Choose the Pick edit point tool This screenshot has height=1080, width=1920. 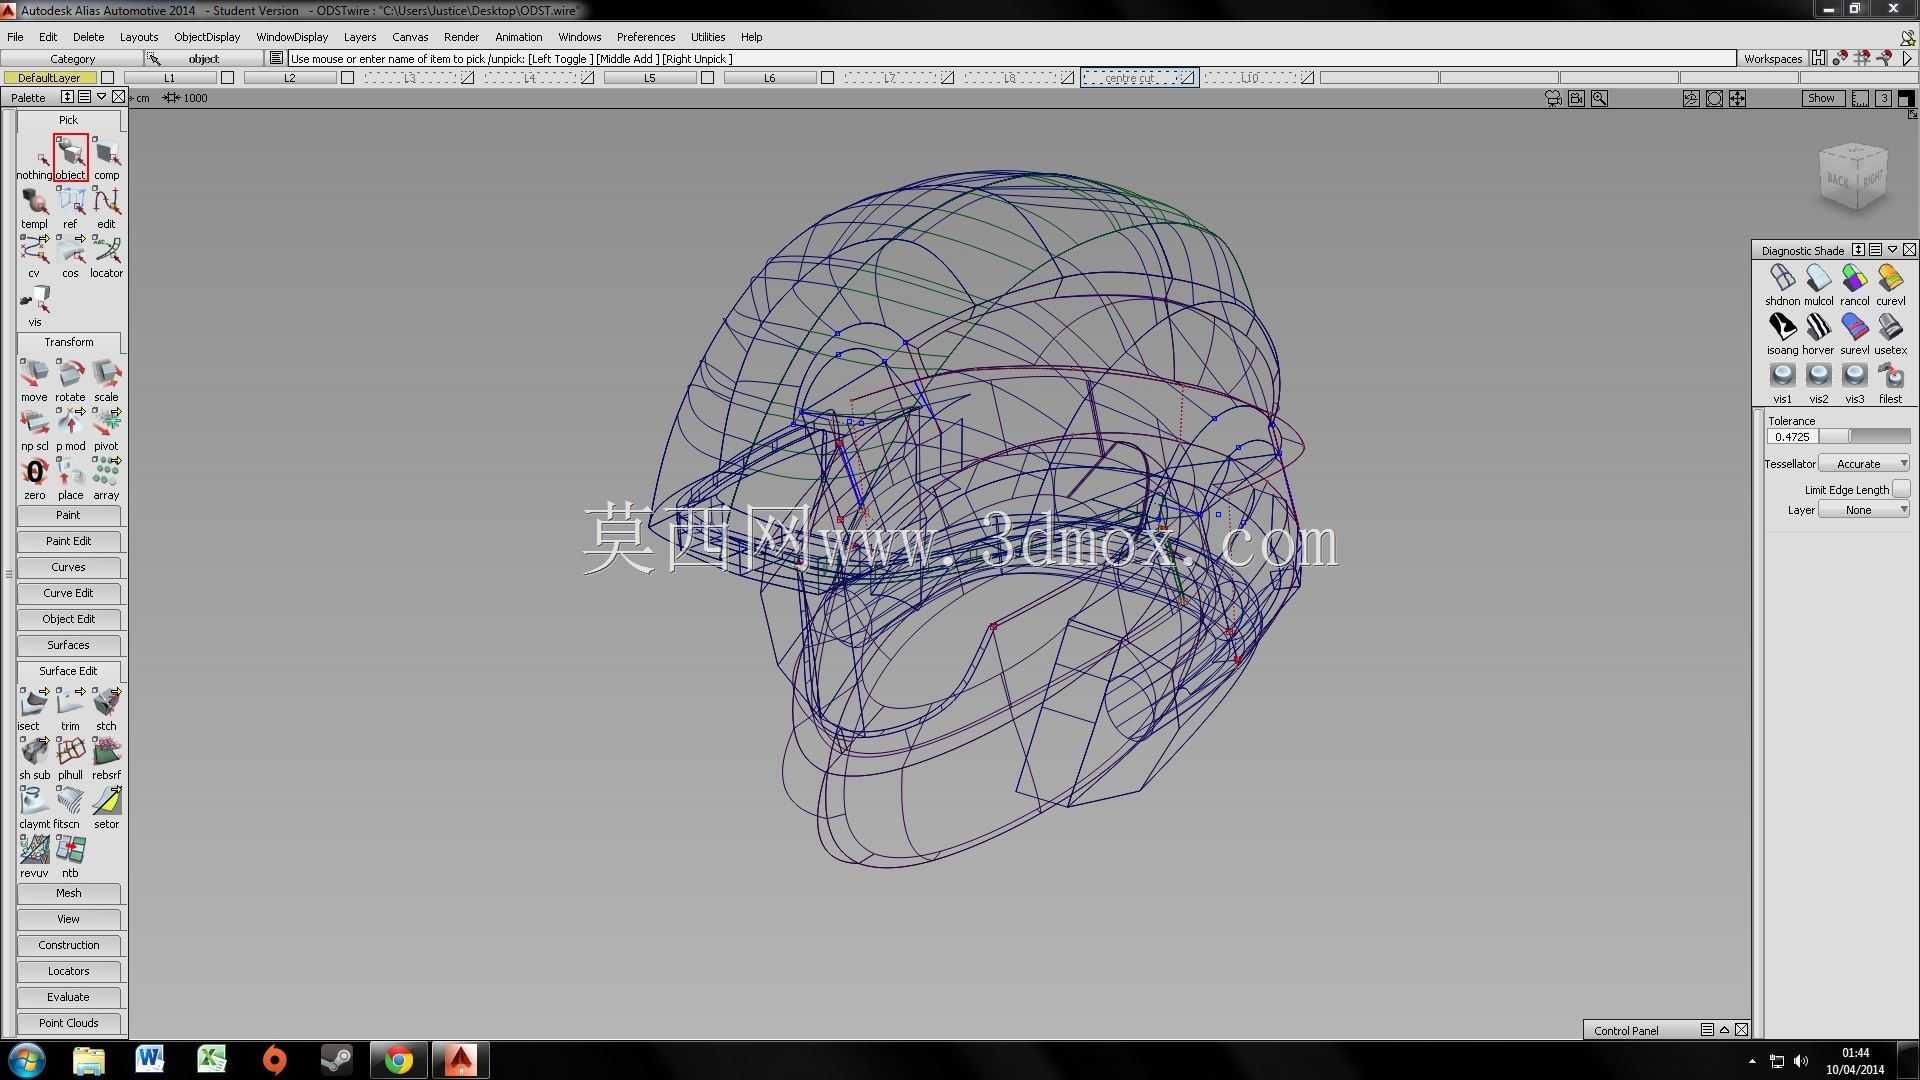click(106, 207)
